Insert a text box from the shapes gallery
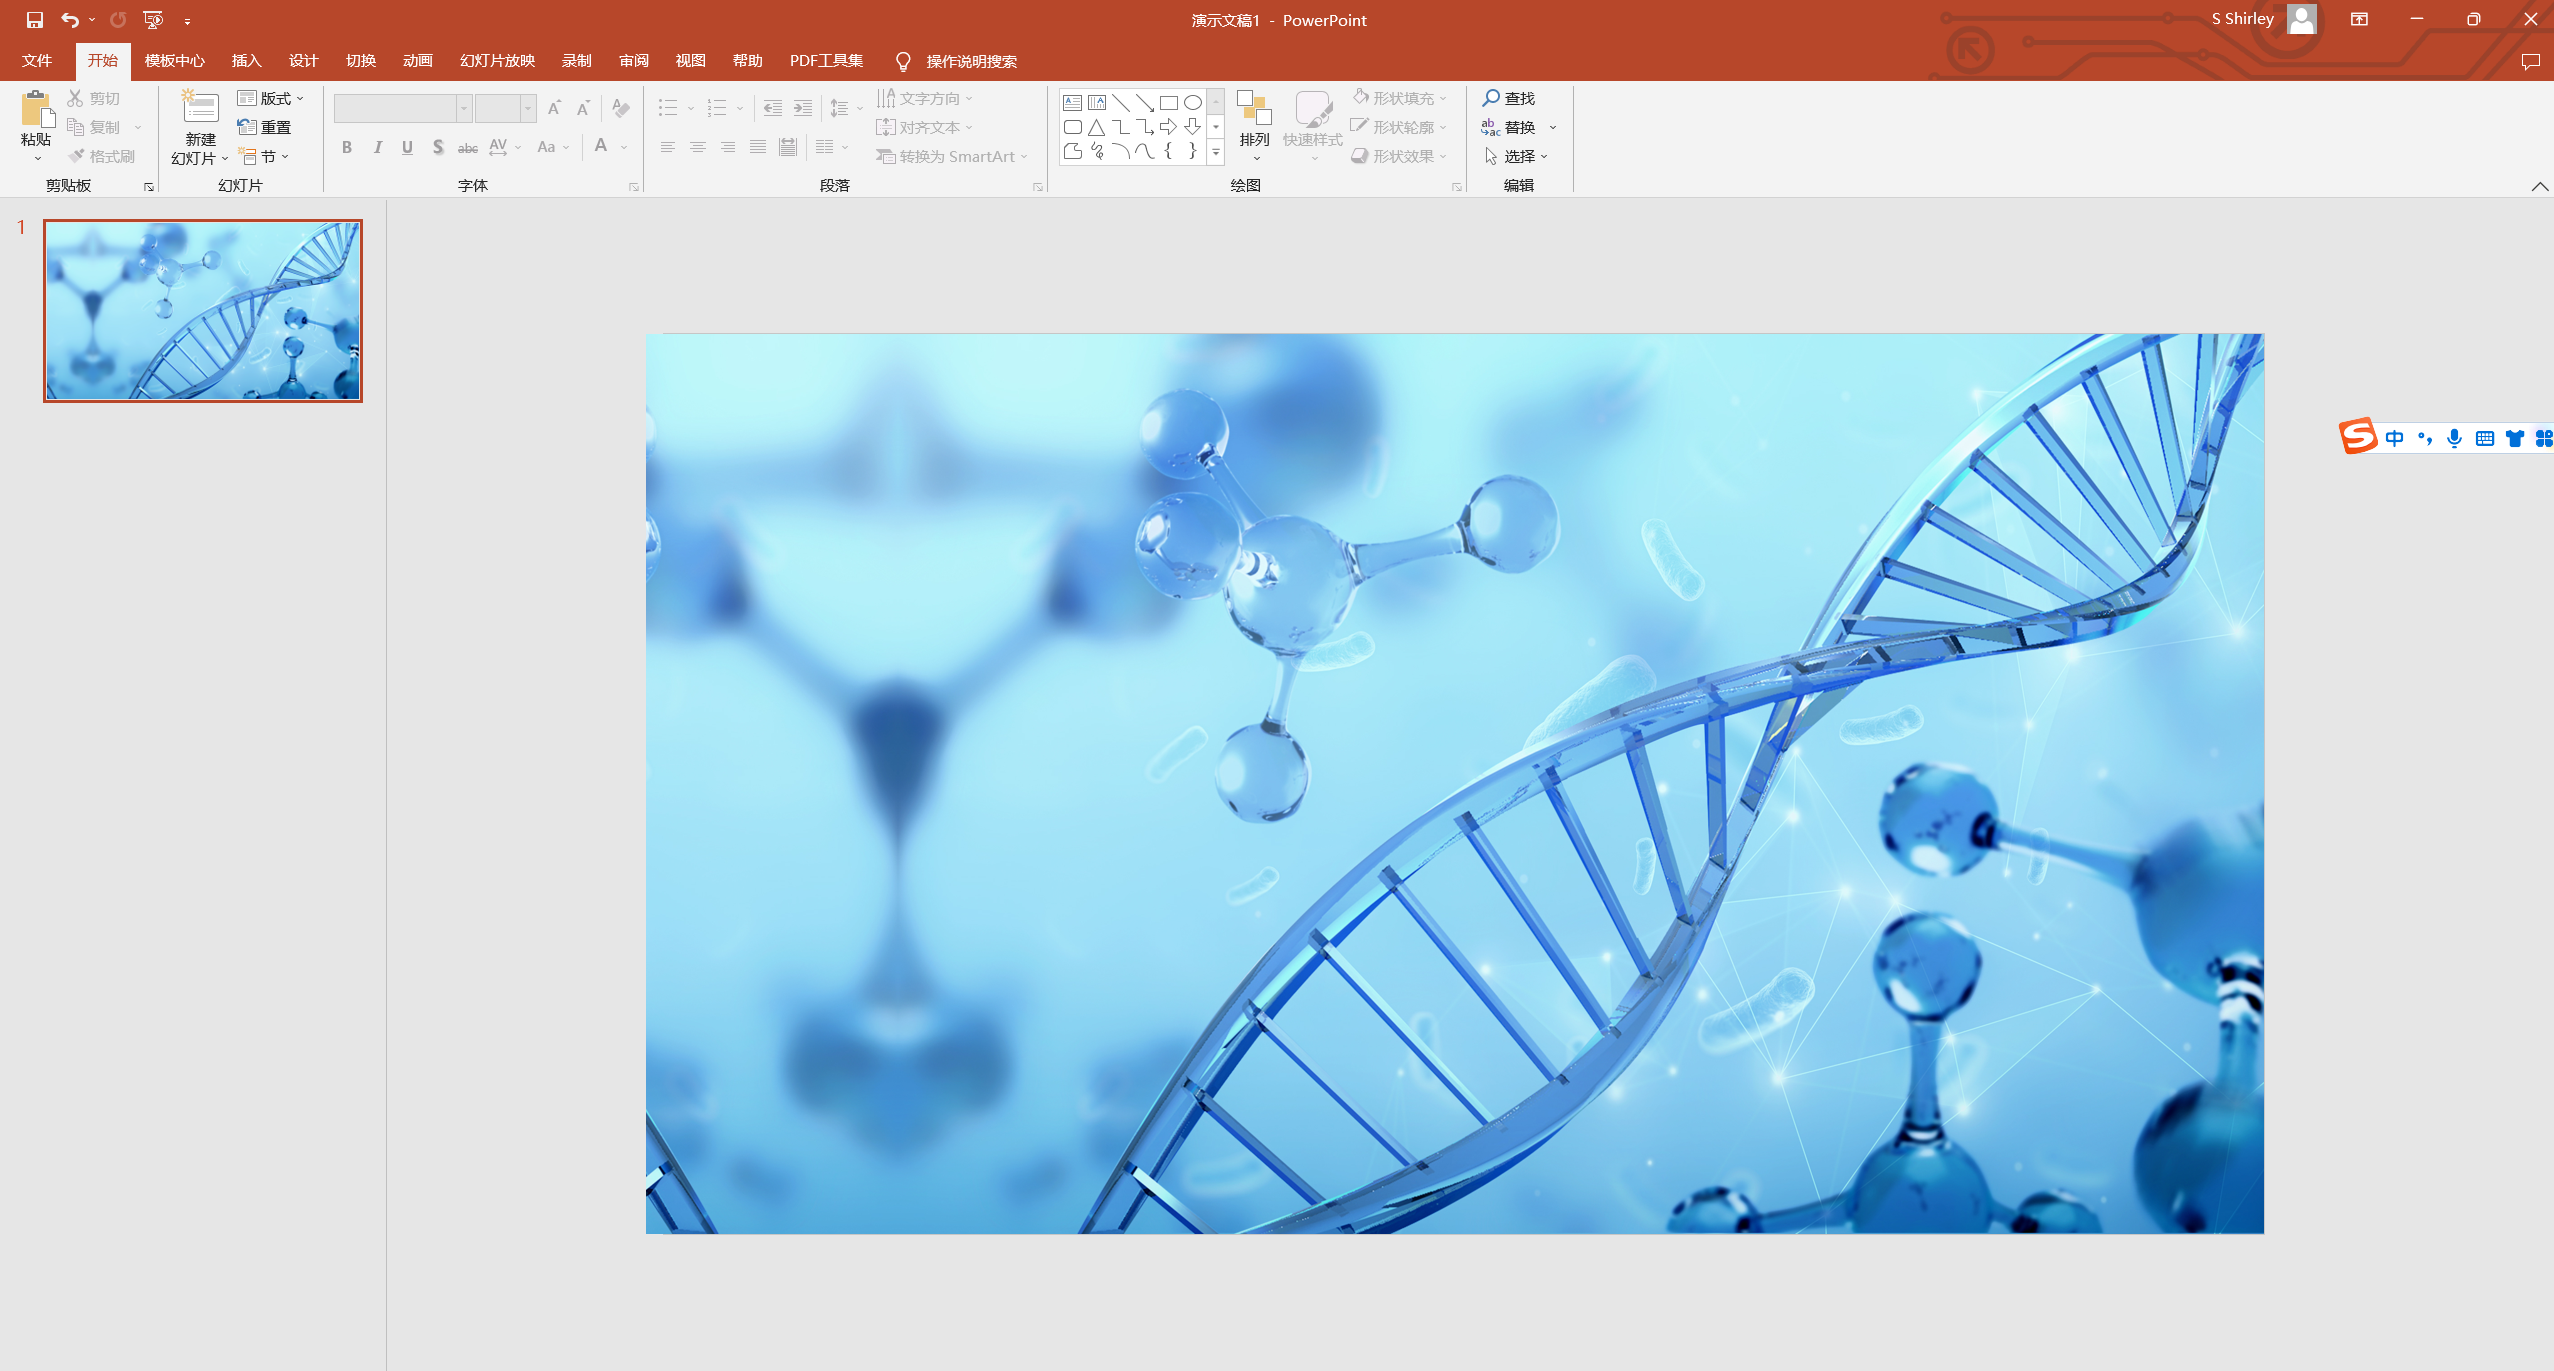Viewport: 2554px width, 1371px height. [x=1072, y=102]
